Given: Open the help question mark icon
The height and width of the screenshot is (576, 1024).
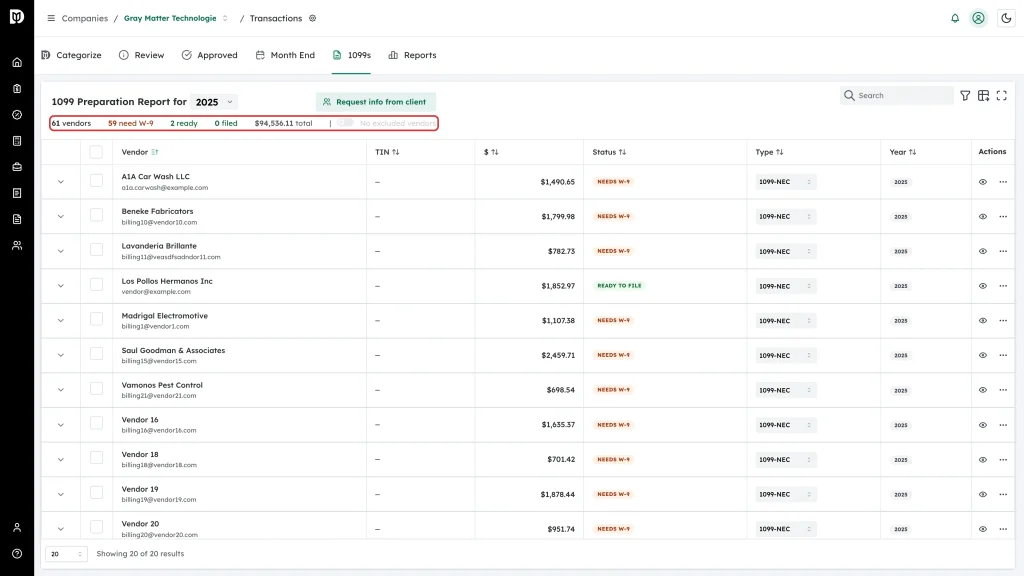Looking at the screenshot, I should (17, 553).
